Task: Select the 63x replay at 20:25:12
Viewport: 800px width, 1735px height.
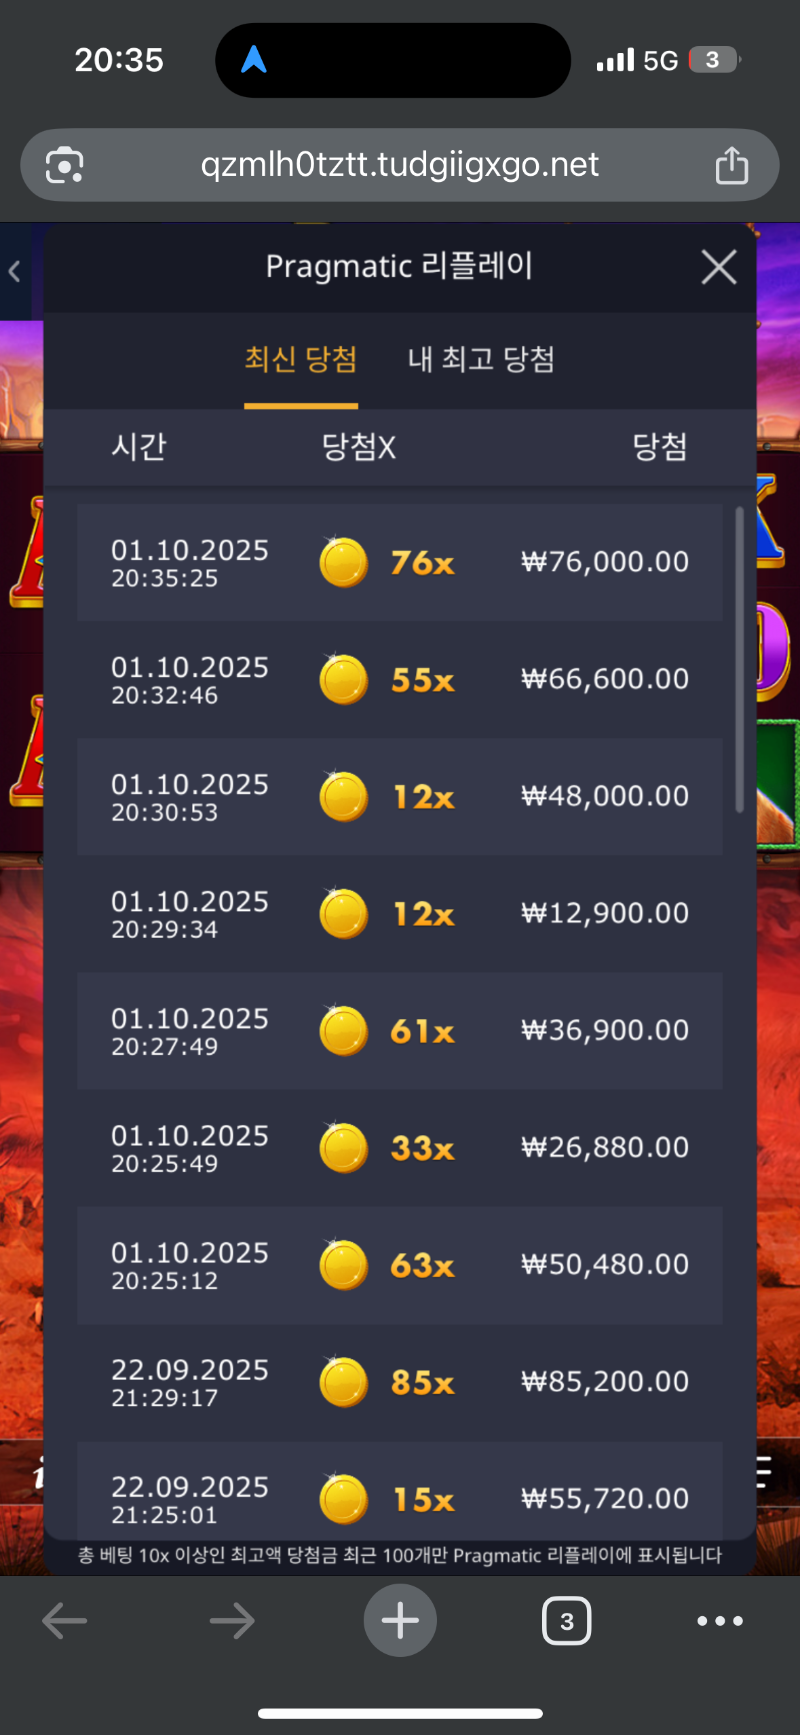Action: click(400, 1265)
